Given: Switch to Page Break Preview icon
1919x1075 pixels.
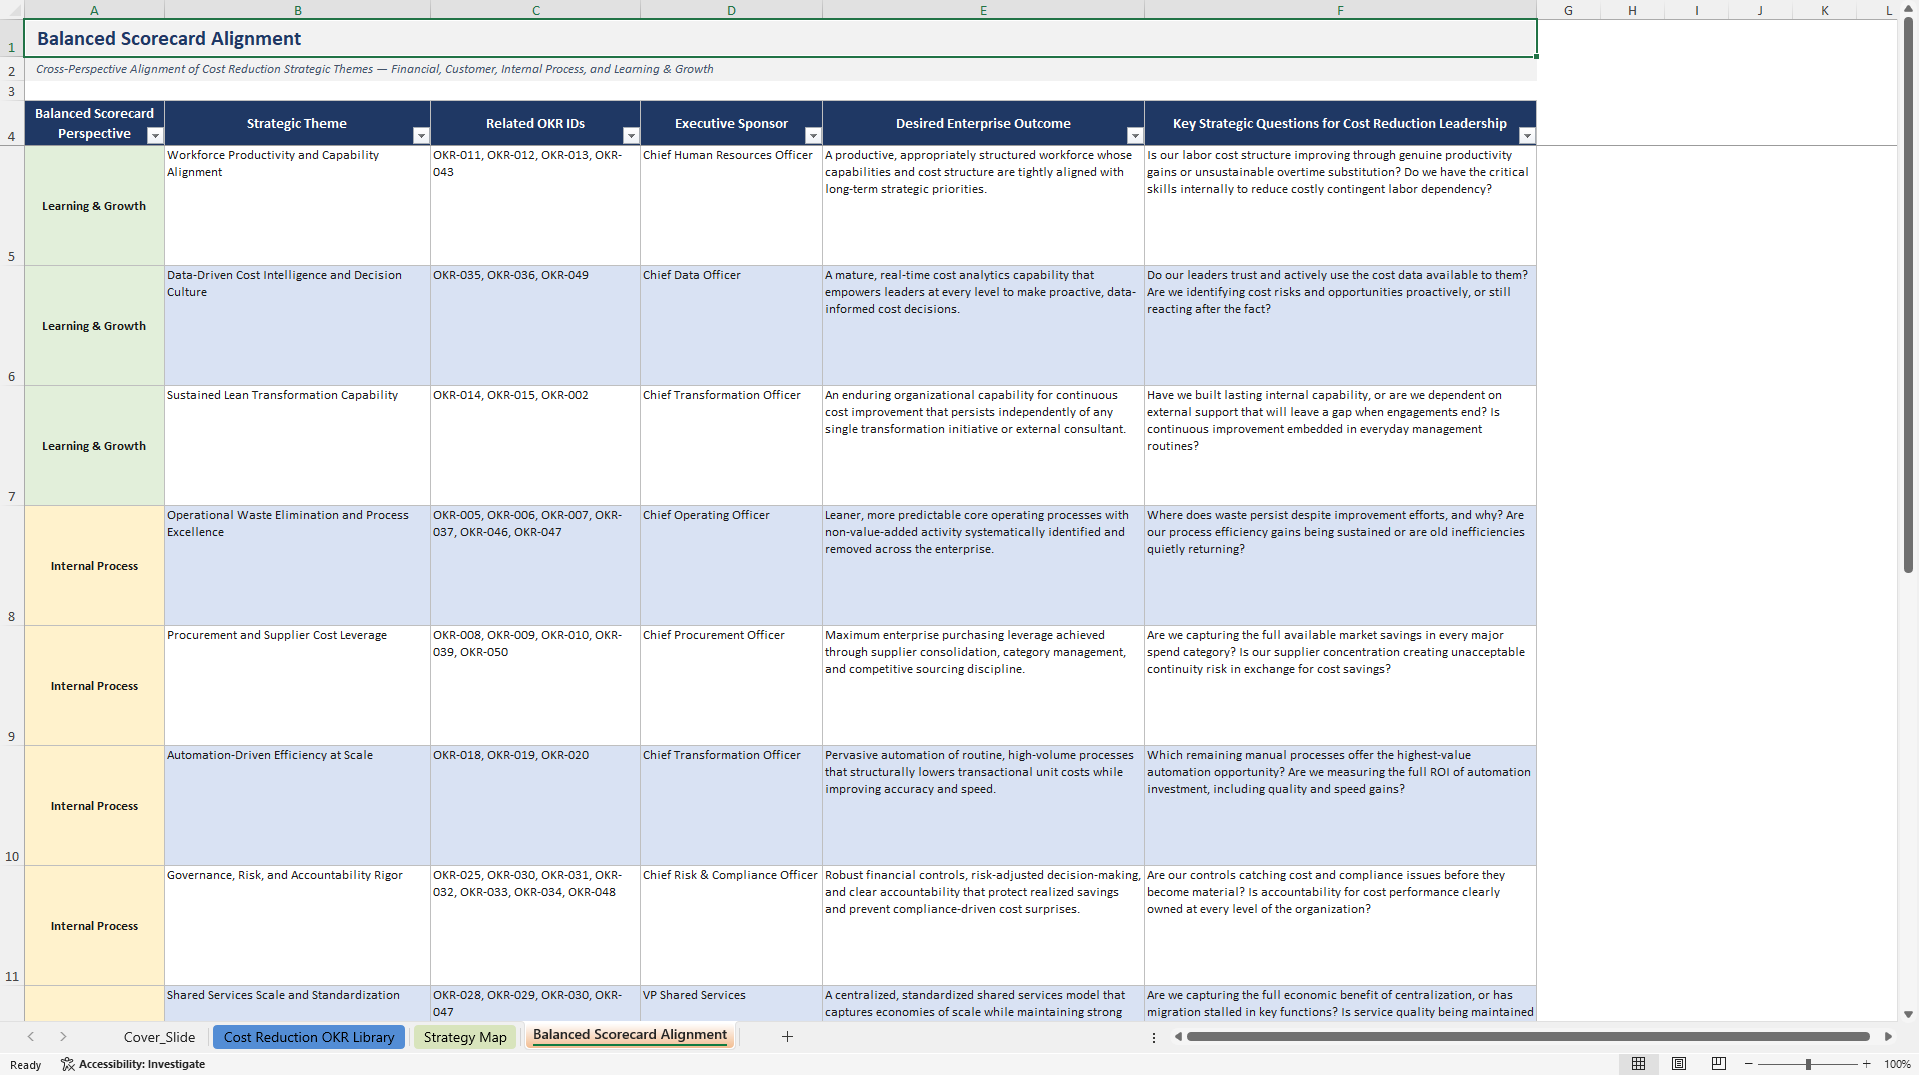Looking at the screenshot, I should pyautogui.click(x=1719, y=1064).
